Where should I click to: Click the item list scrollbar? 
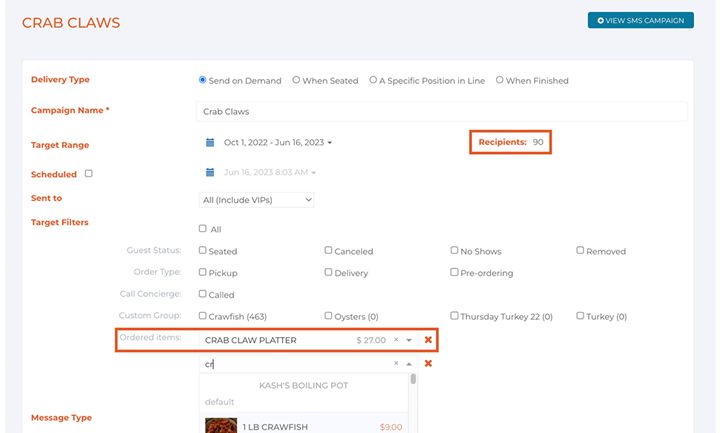pos(413,379)
